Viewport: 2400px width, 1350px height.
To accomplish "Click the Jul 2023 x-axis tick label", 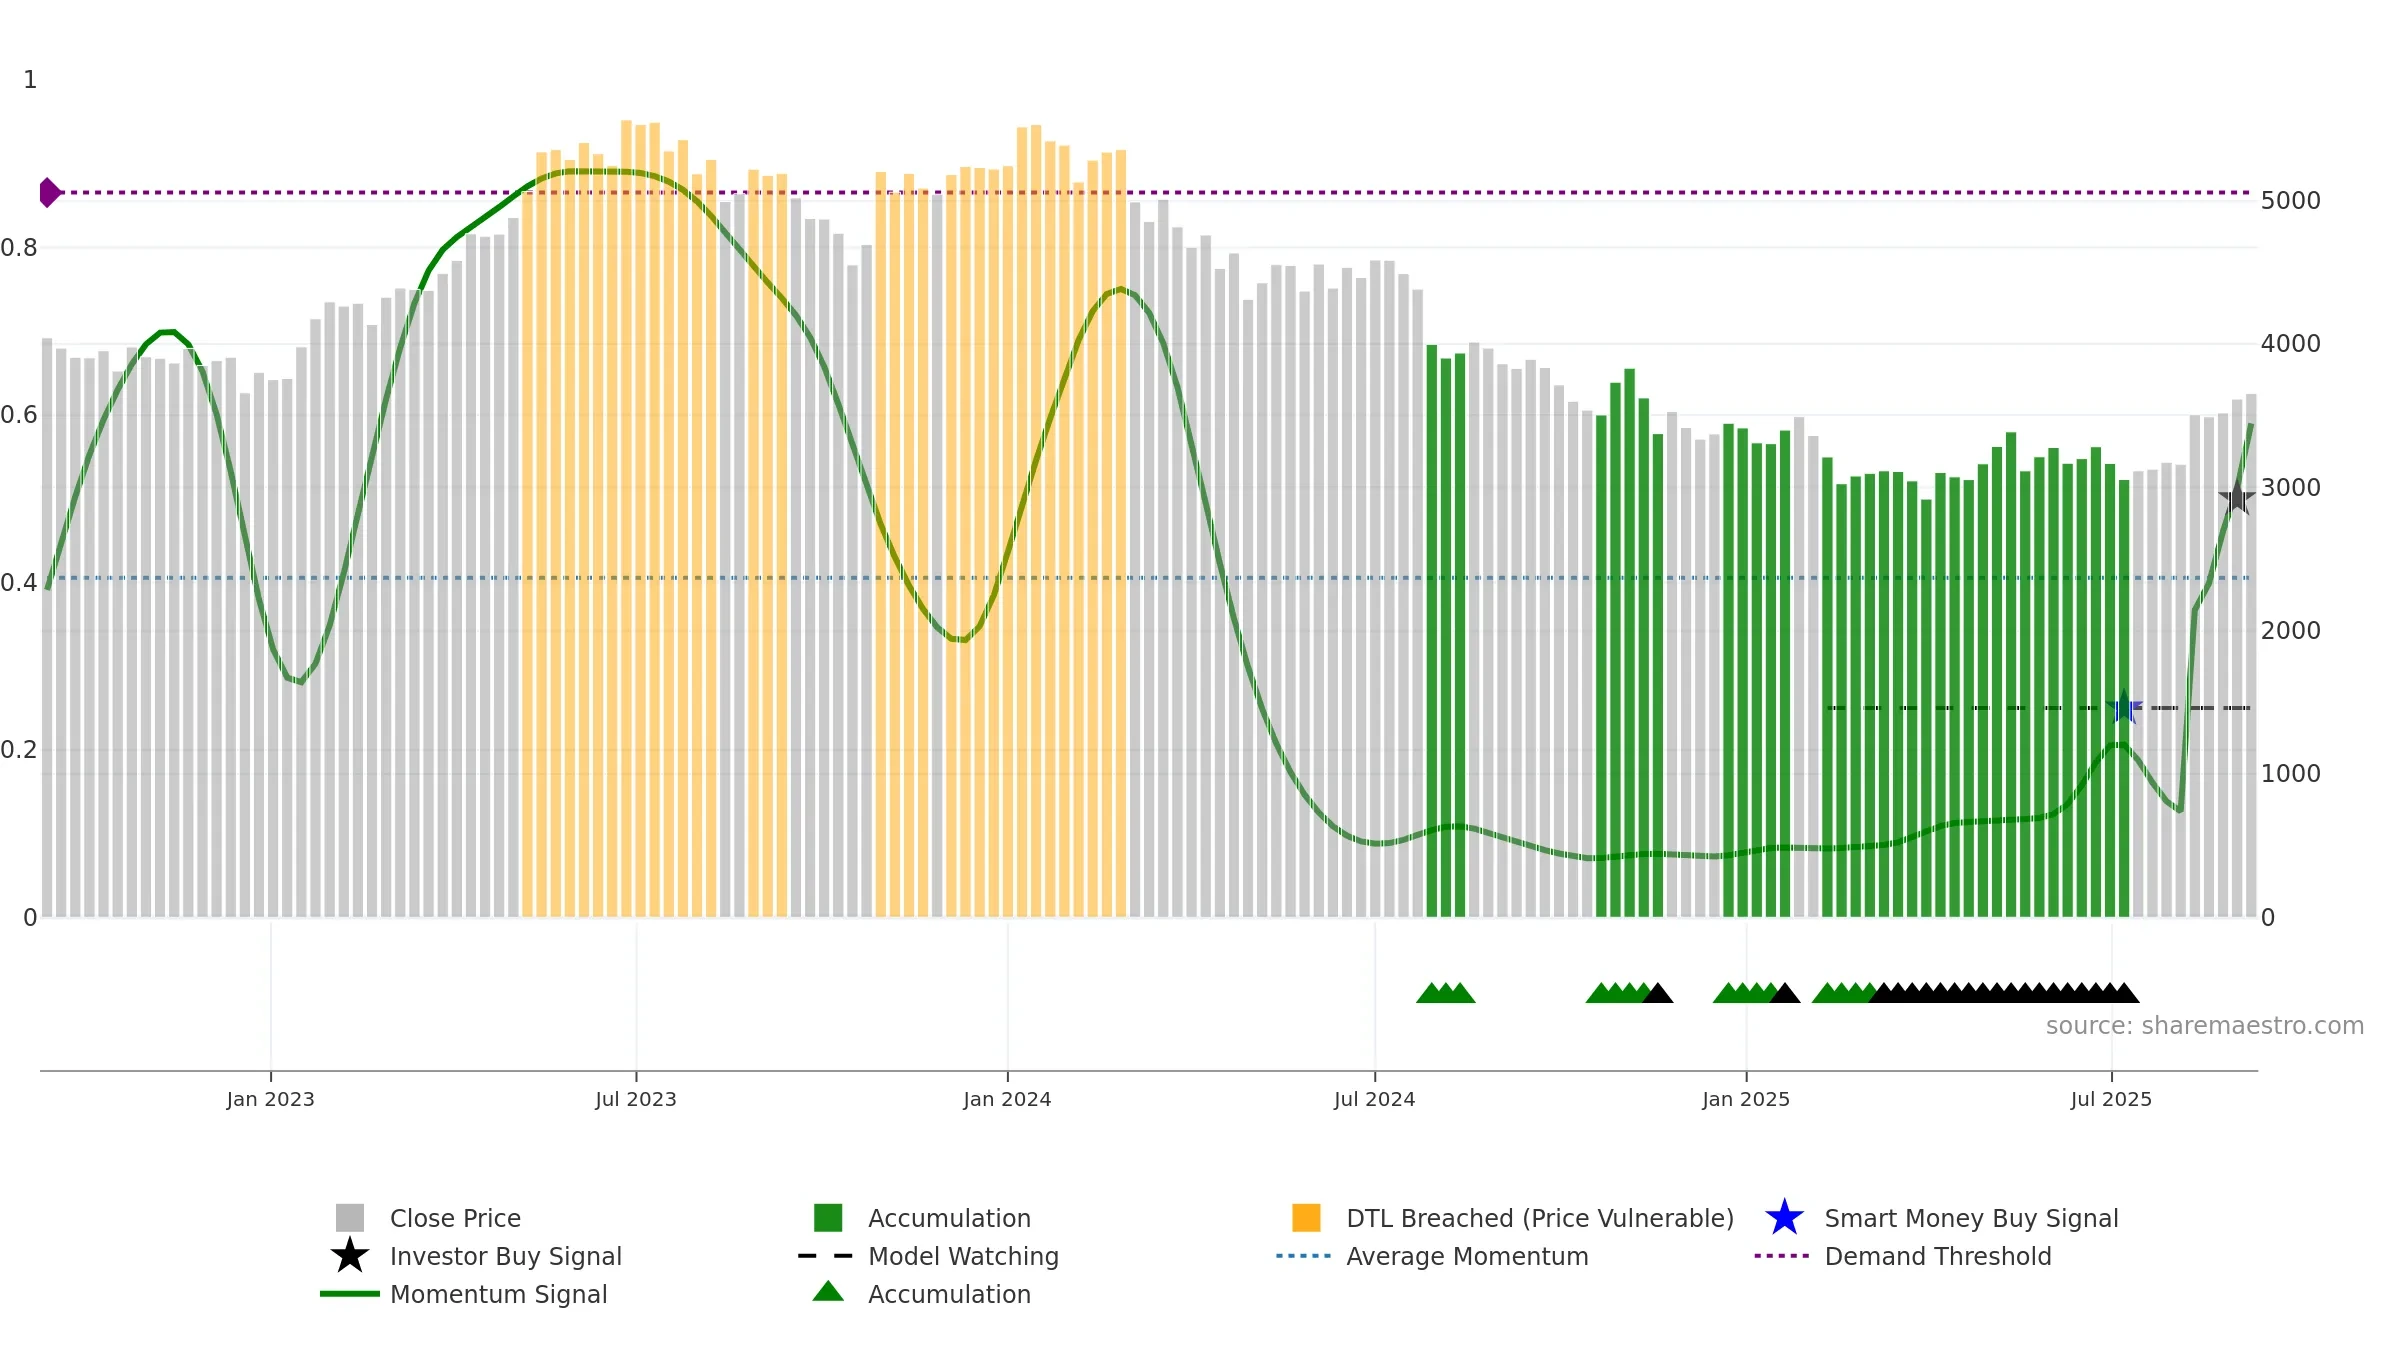I will [x=636, y=1100].
